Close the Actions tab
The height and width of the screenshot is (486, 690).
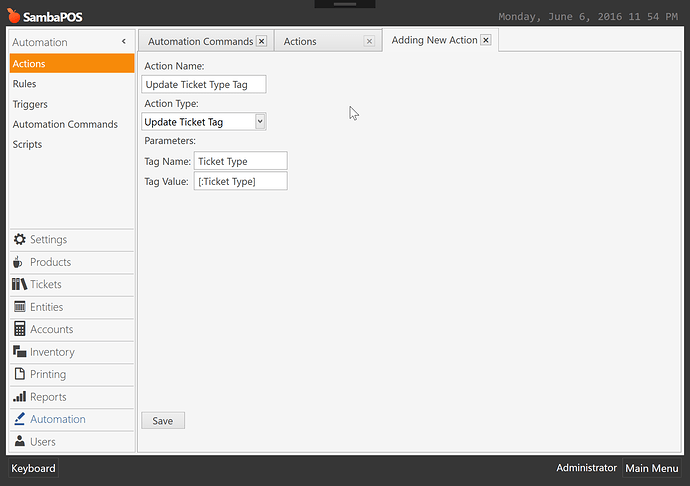click(x=369, y=41)
